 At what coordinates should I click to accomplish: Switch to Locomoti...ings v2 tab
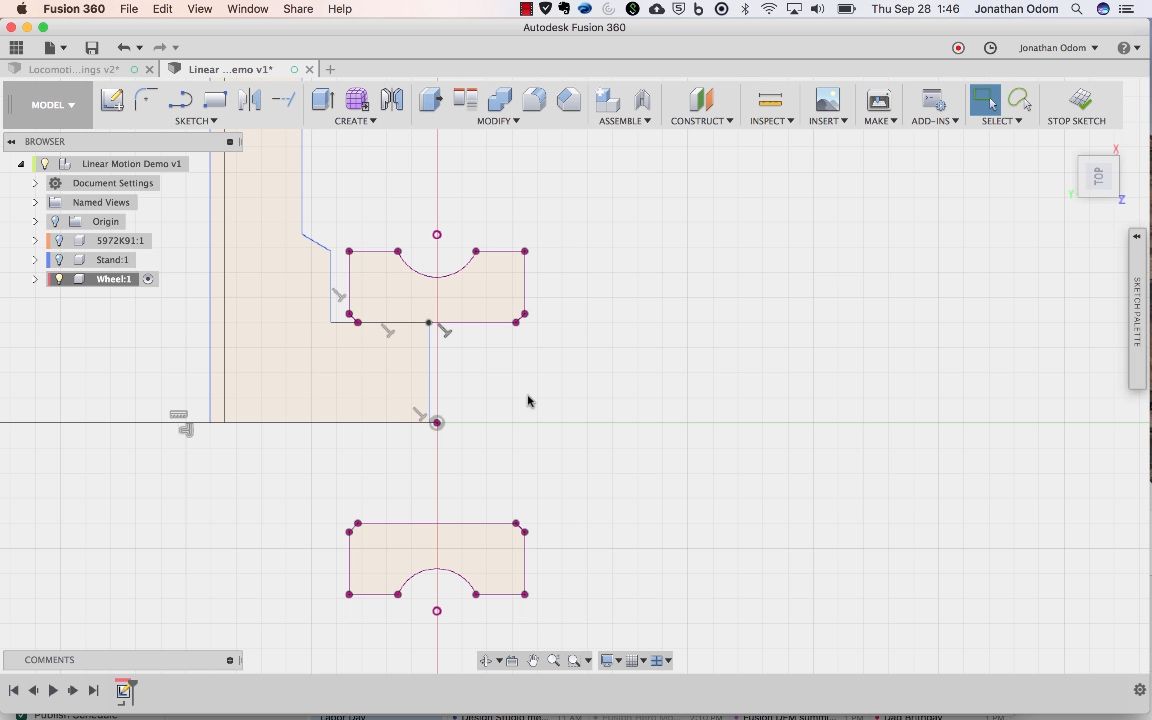73,69
